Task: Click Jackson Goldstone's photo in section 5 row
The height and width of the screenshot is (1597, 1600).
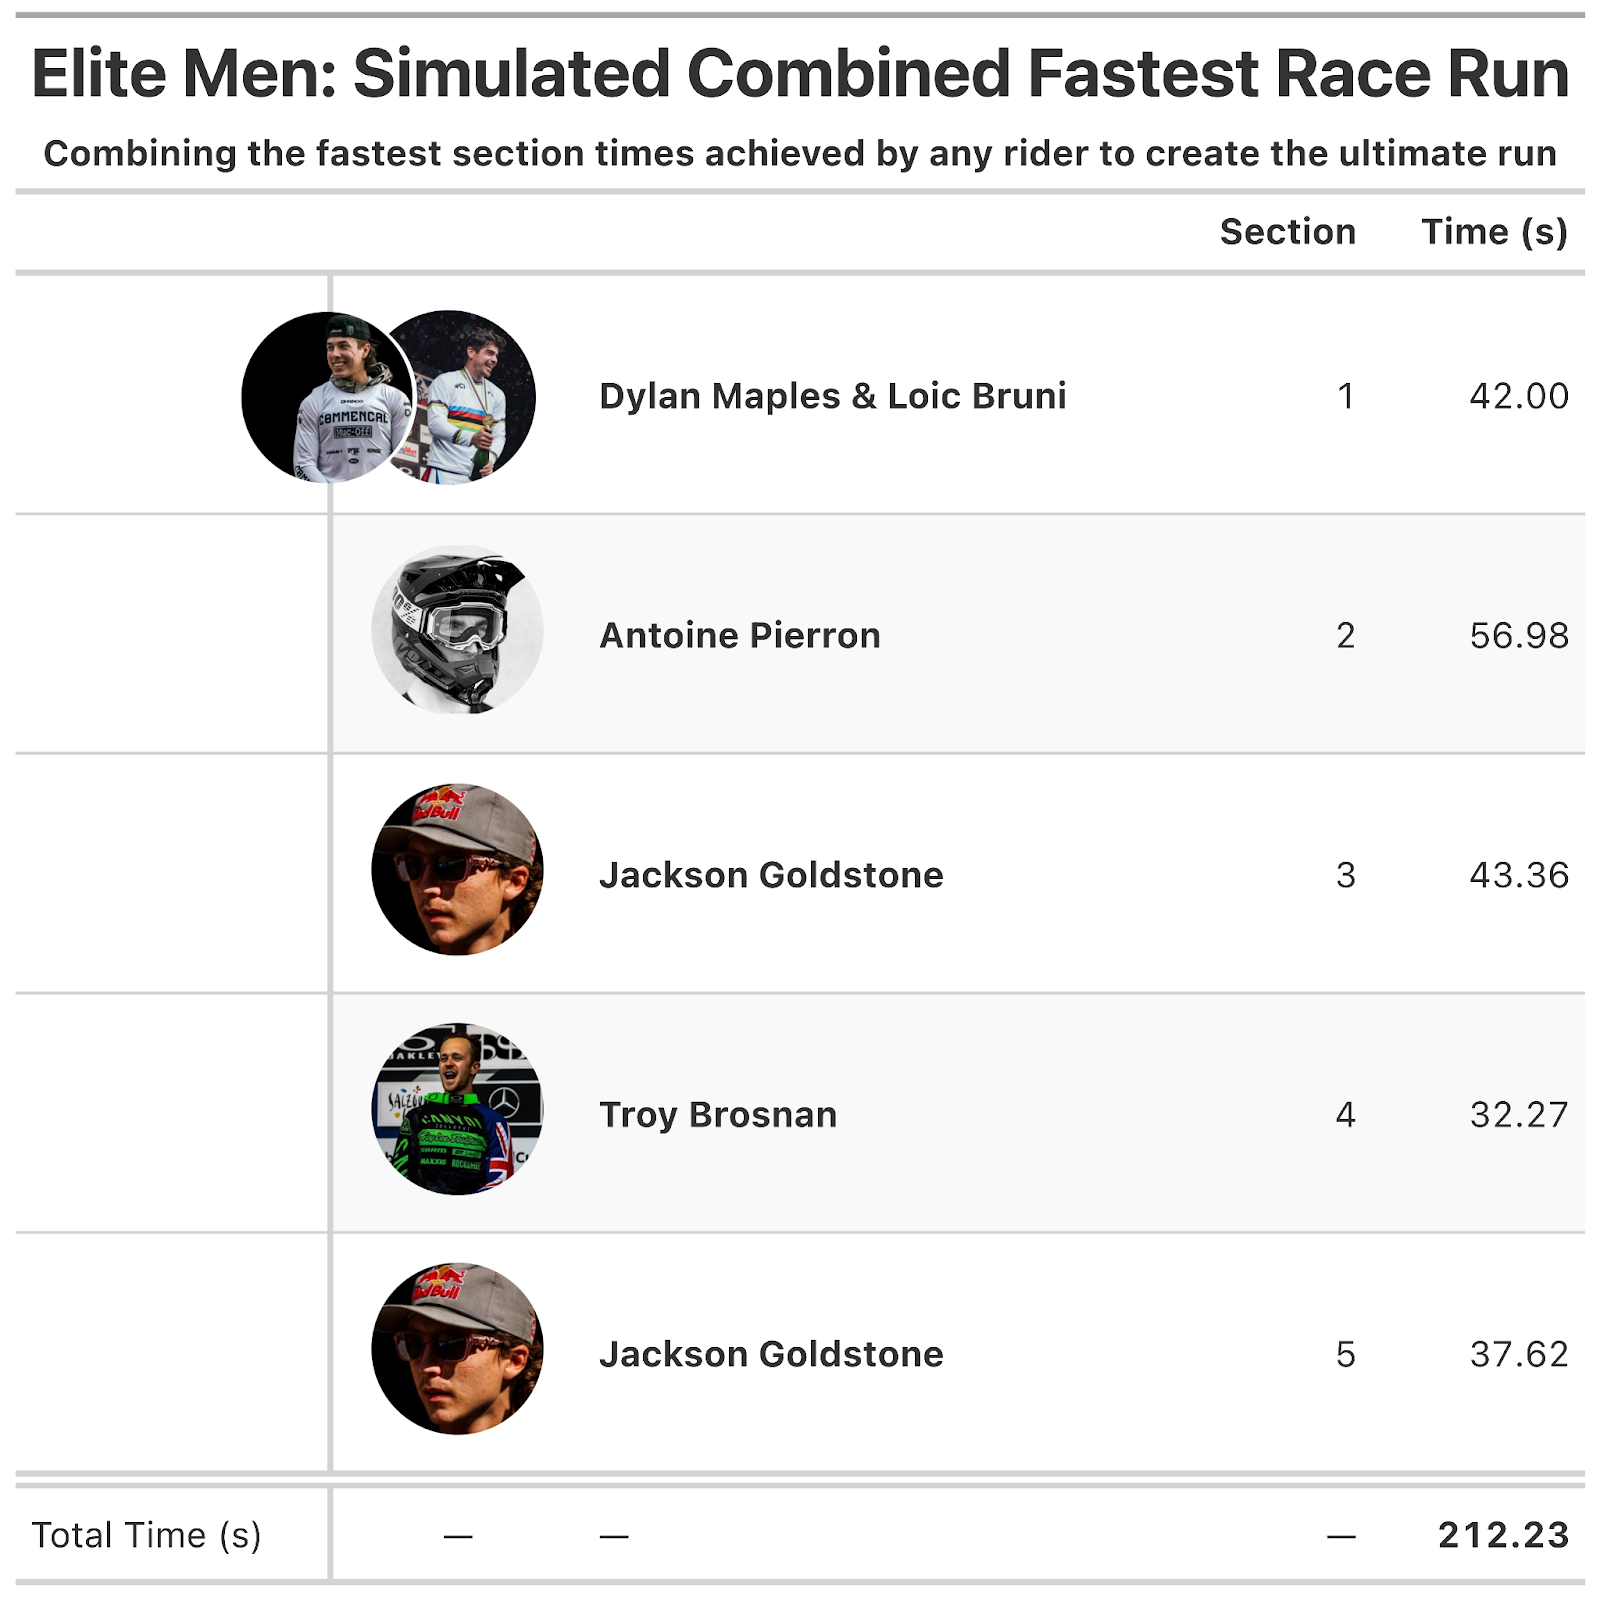Action: (x=457, y=1349)
